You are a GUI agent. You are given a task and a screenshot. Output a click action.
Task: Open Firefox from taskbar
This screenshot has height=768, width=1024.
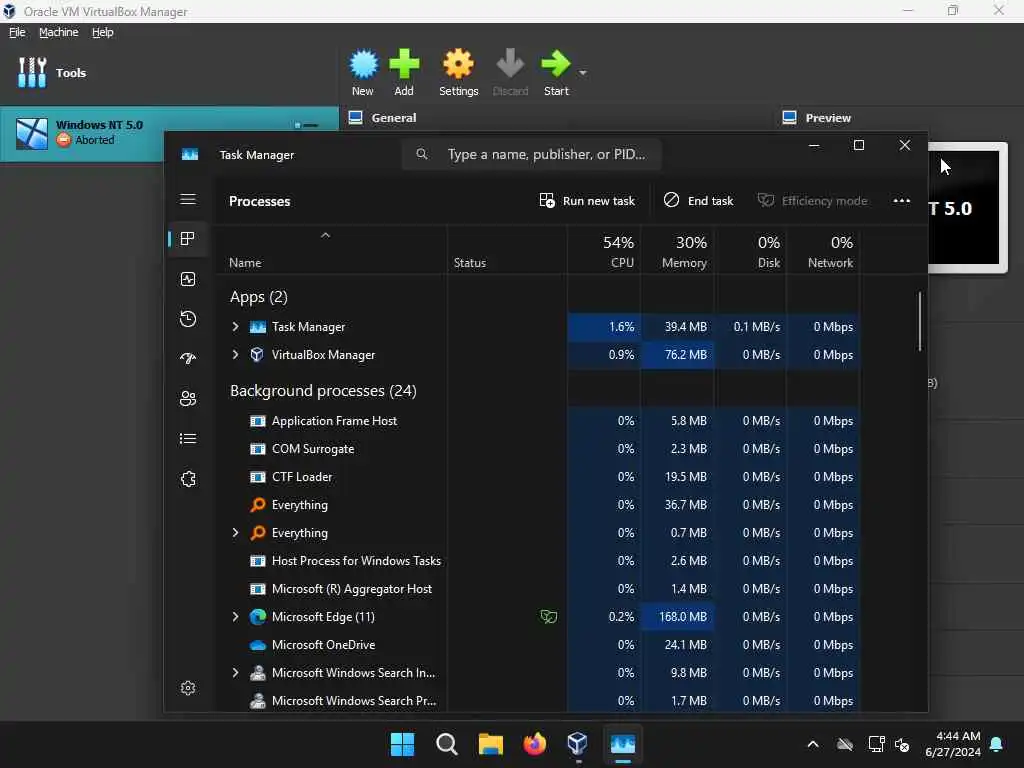click(534, 744)
